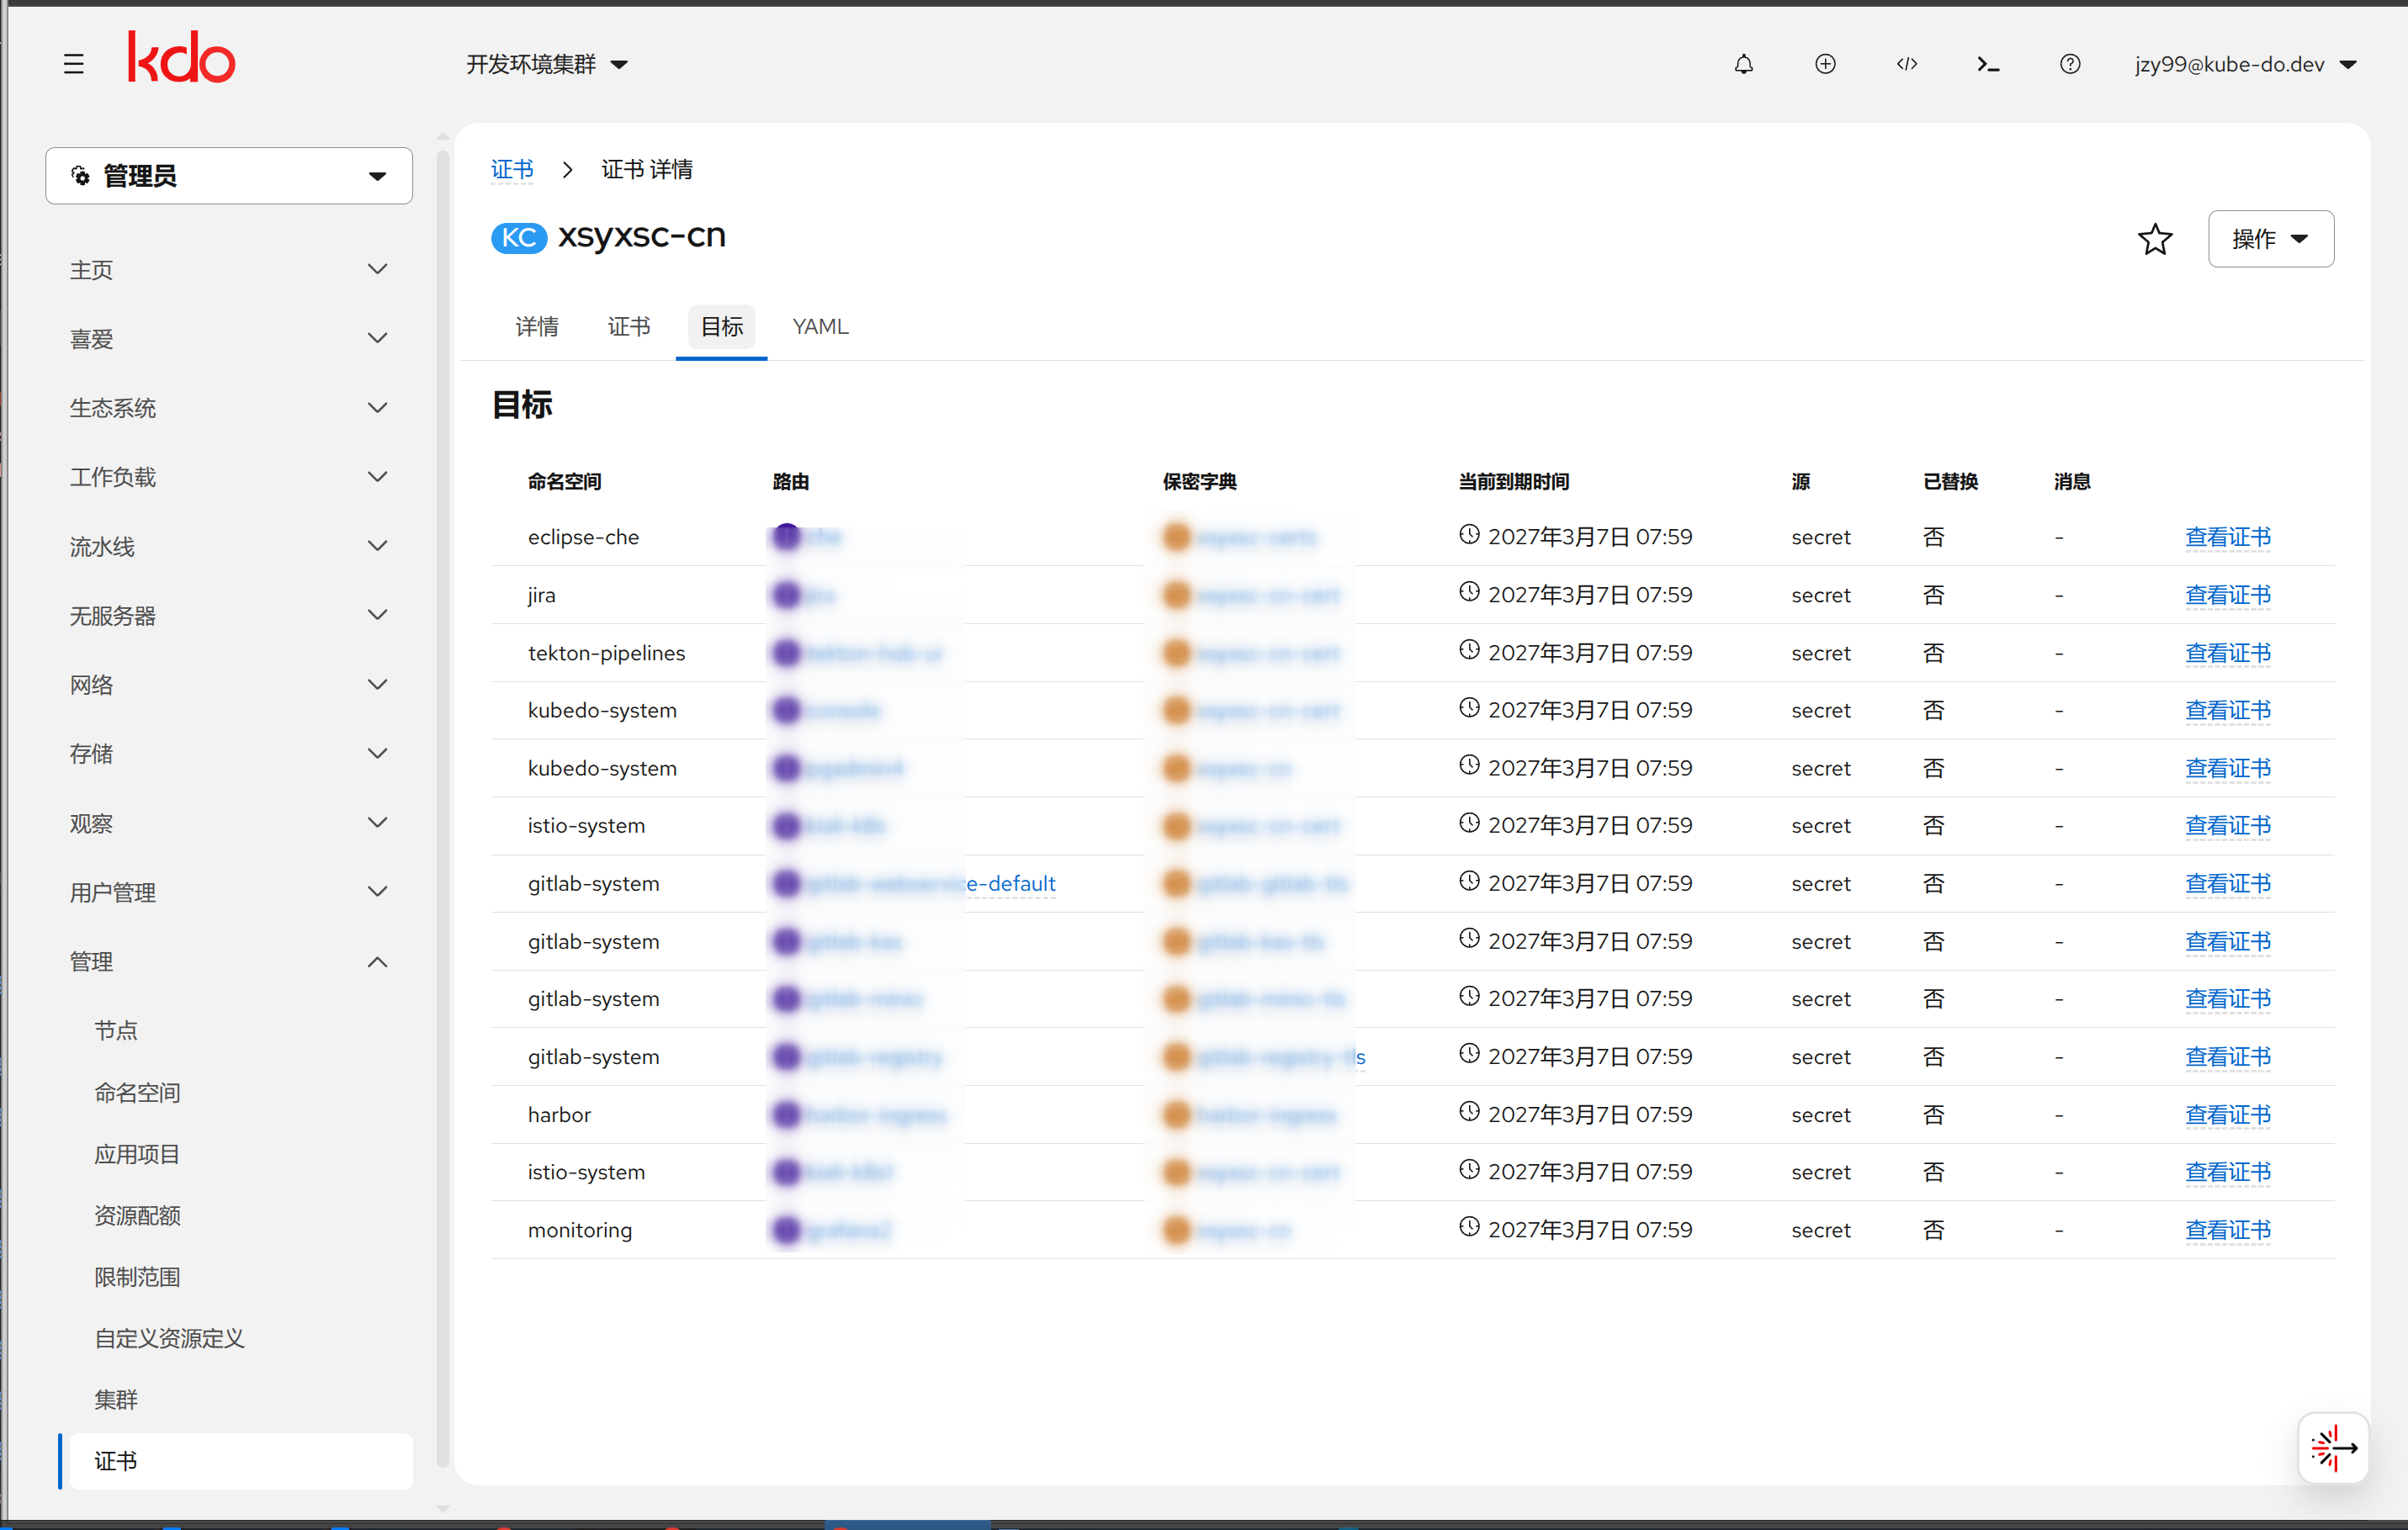Open 集群 in the sidebar
The image size is (2408, 1530).
[116, 1399]
